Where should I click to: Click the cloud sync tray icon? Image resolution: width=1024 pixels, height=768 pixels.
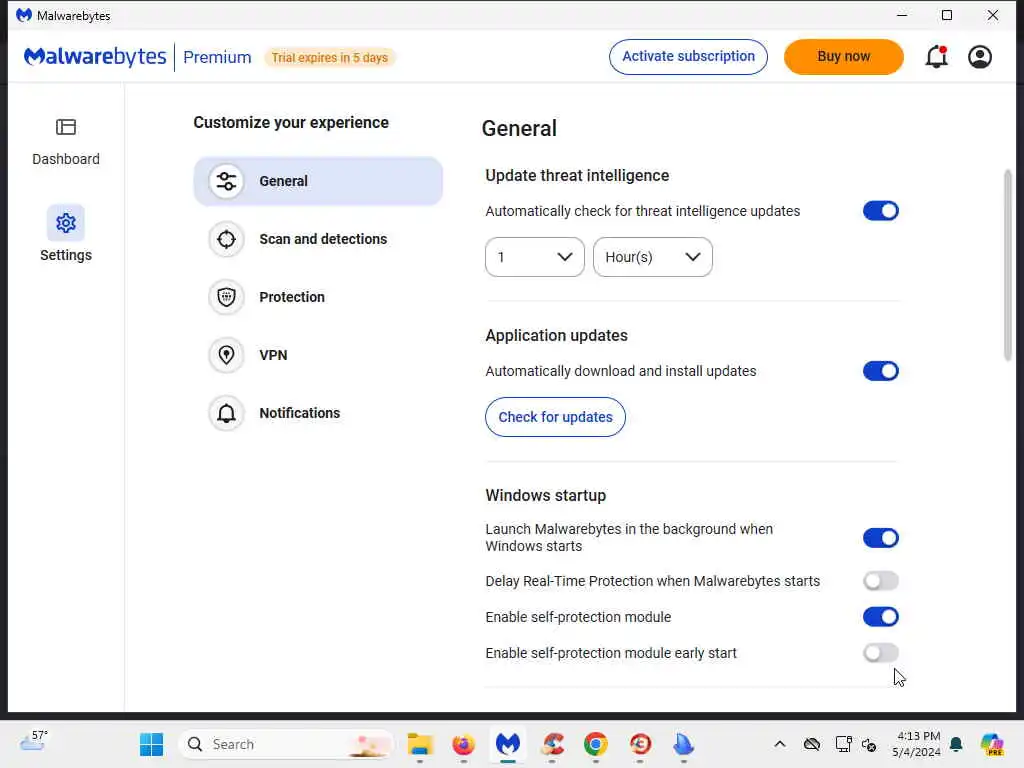(x=812, y=744)
